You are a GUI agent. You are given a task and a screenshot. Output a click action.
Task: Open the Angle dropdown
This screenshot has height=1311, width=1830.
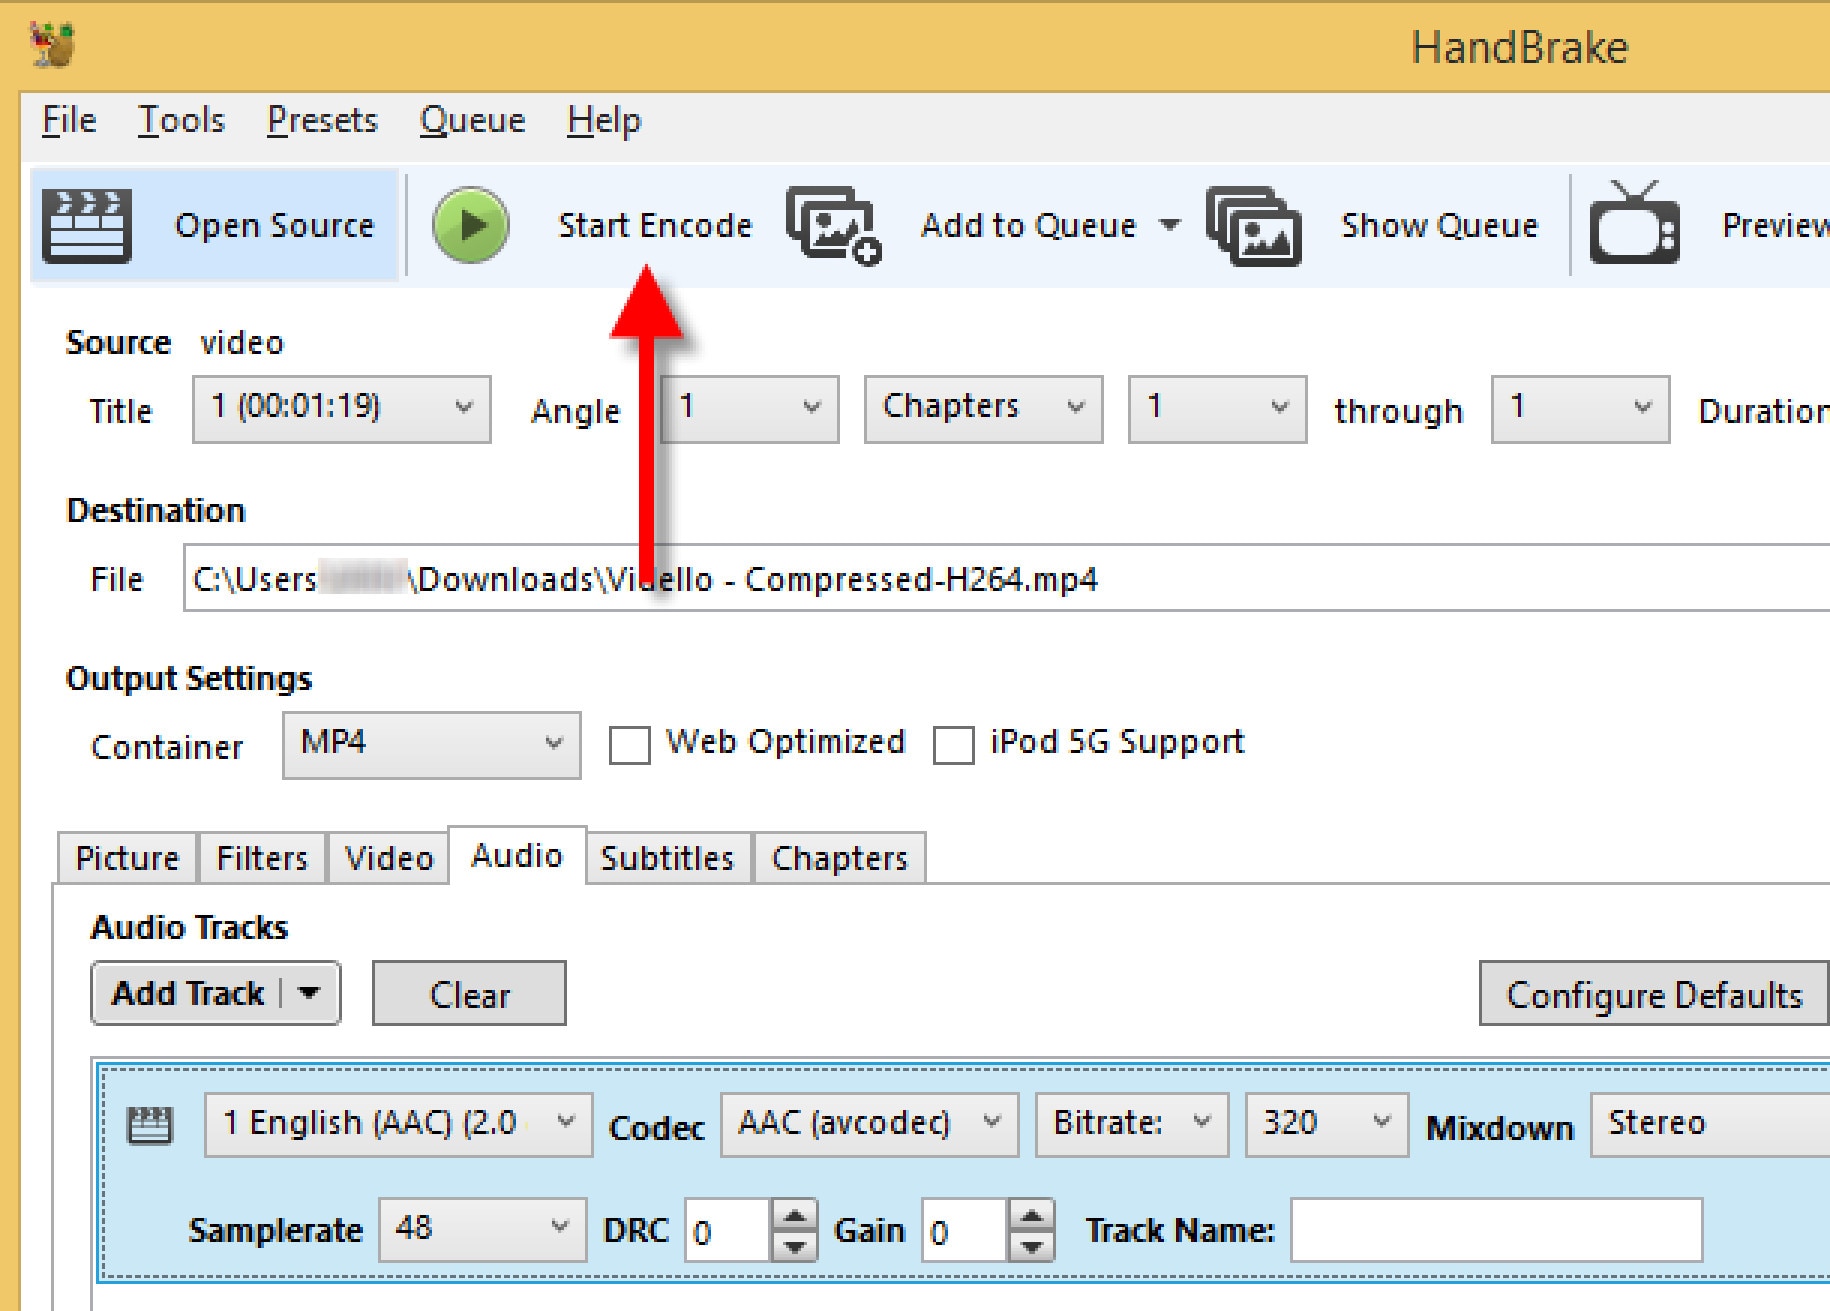(749, 409)
